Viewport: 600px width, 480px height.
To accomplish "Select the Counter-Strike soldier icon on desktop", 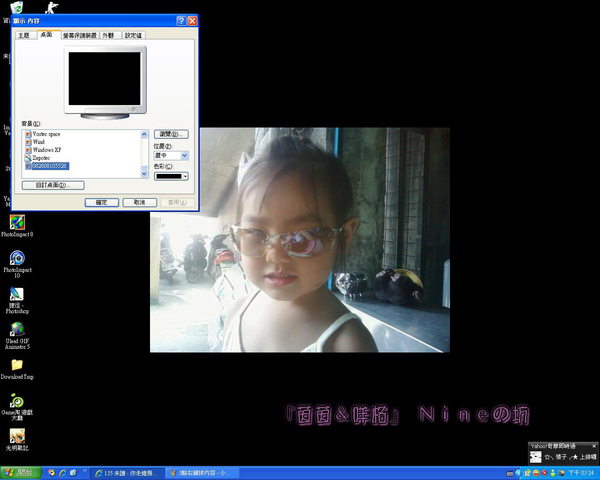I will click(x=52, y=8).
